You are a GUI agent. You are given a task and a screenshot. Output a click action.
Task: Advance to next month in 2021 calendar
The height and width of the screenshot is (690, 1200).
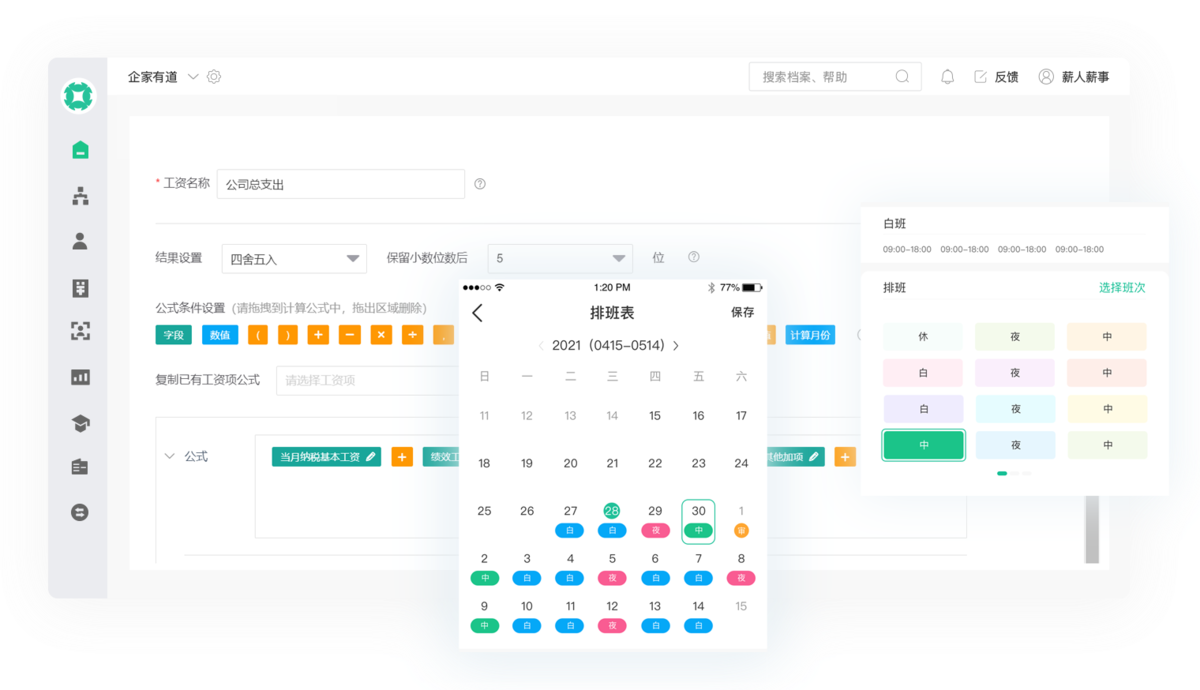[x=678, y=343]
